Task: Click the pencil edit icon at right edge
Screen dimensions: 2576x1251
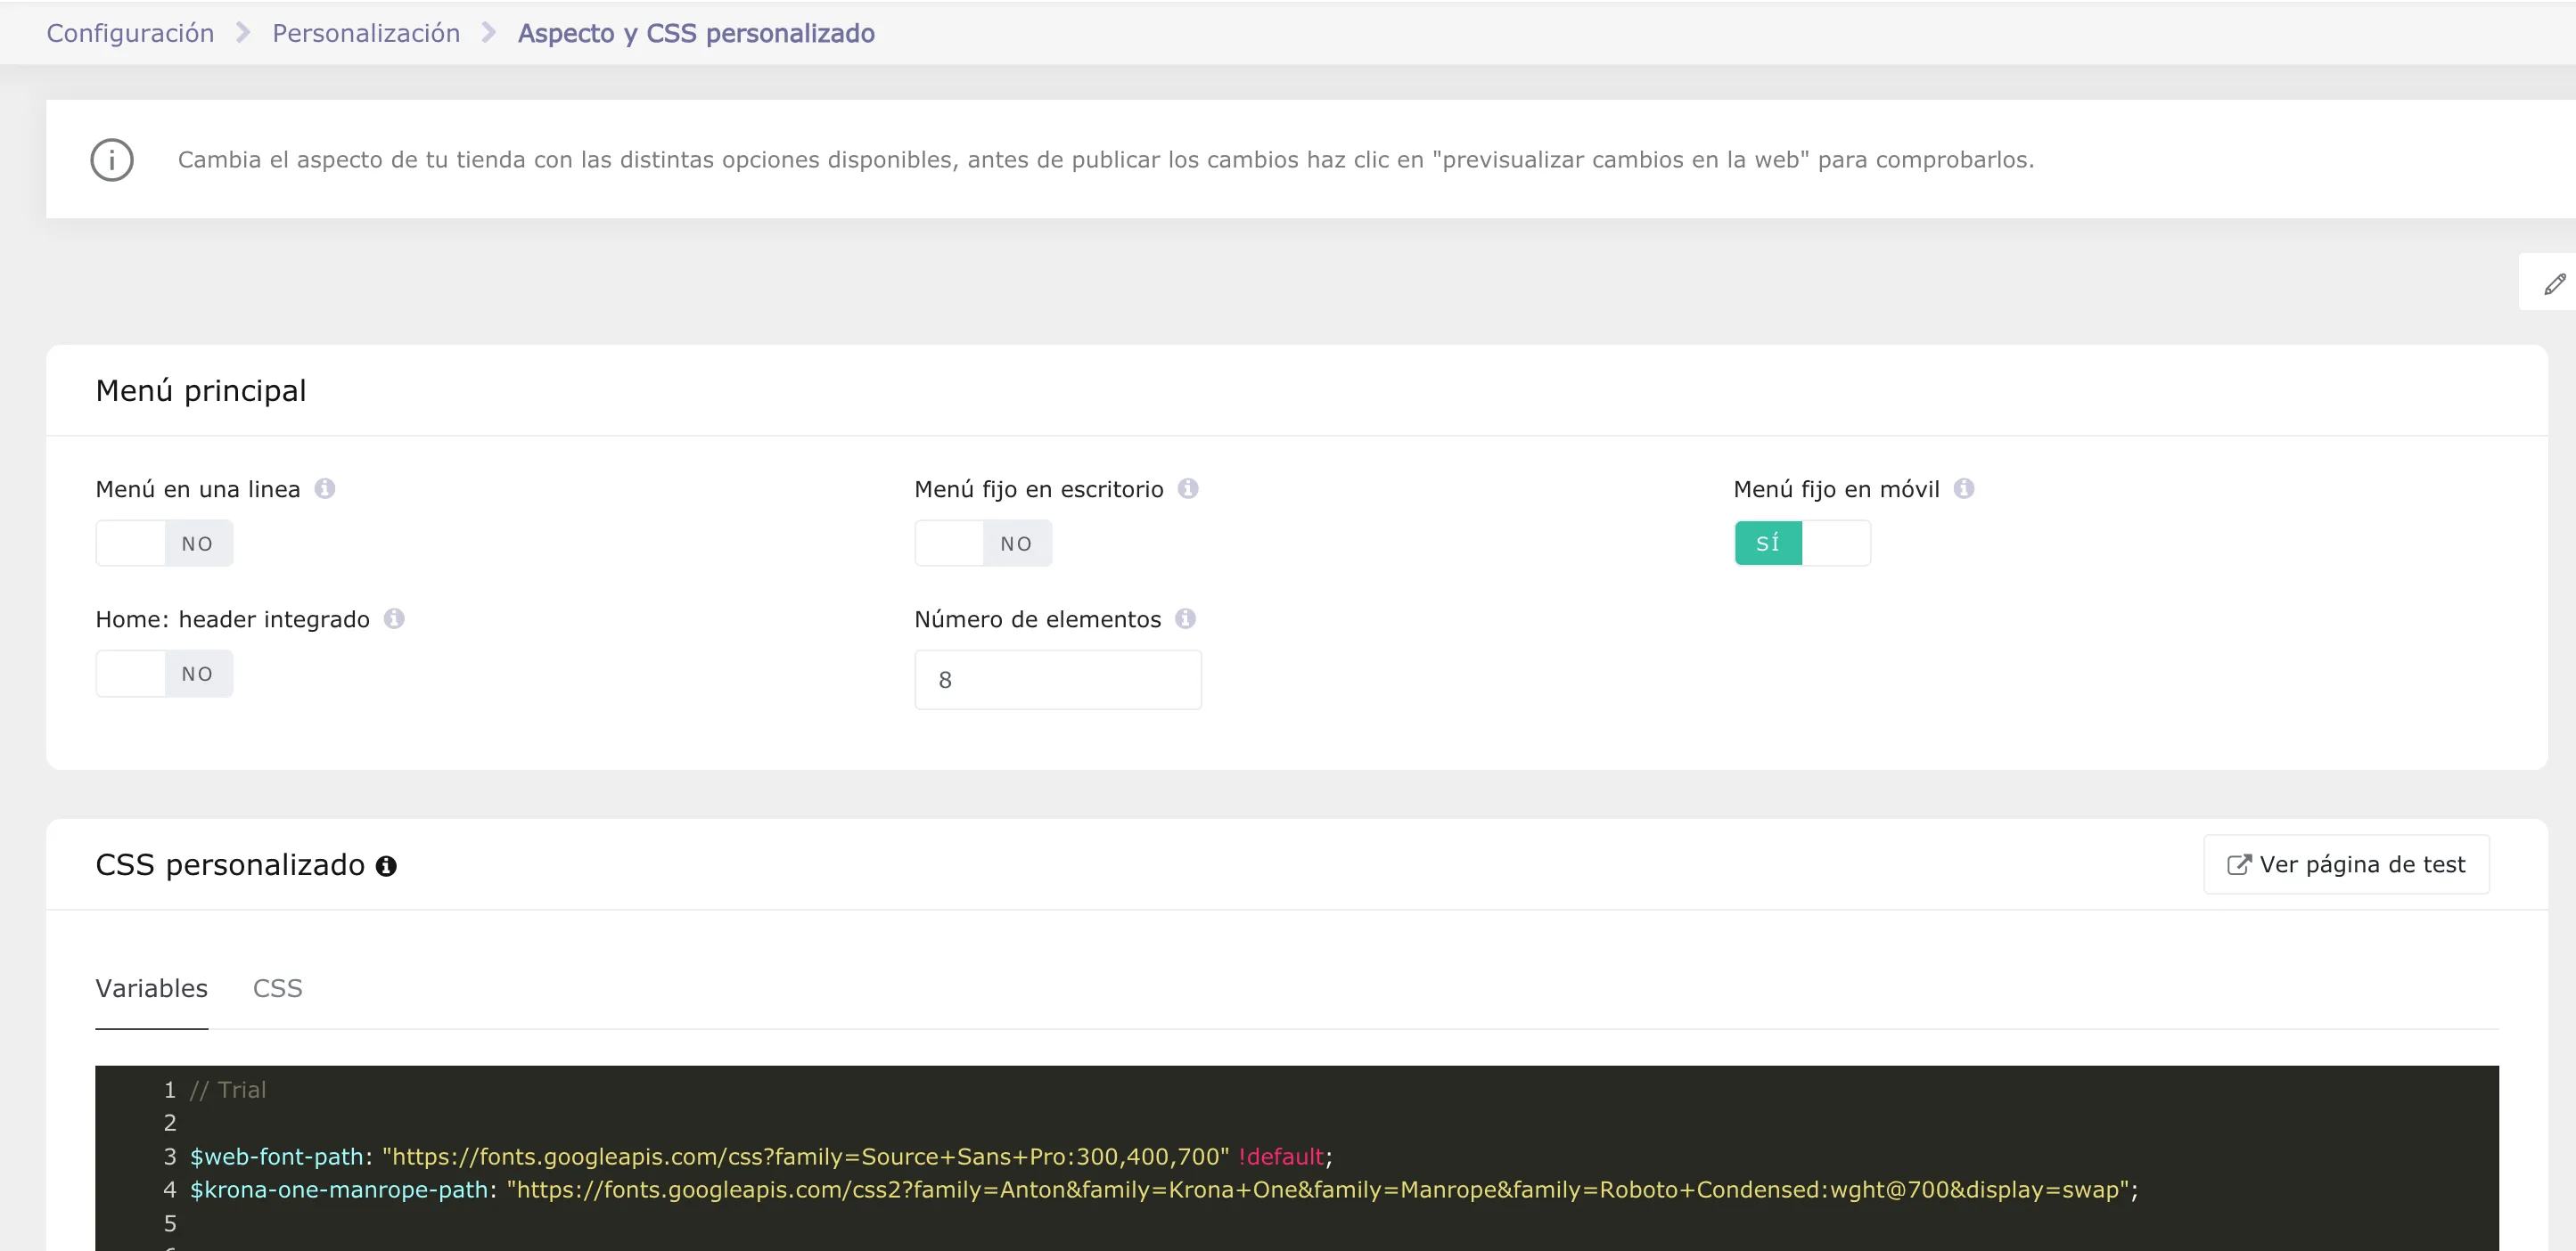Action: (2554, 284)
